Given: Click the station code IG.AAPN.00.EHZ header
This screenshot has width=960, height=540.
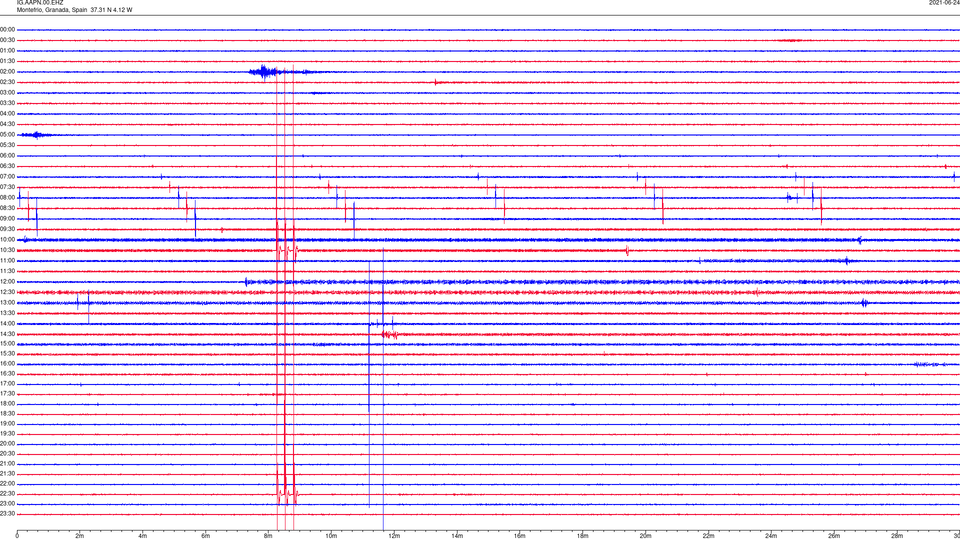Looking at the screenshot, I should (40, 3).
